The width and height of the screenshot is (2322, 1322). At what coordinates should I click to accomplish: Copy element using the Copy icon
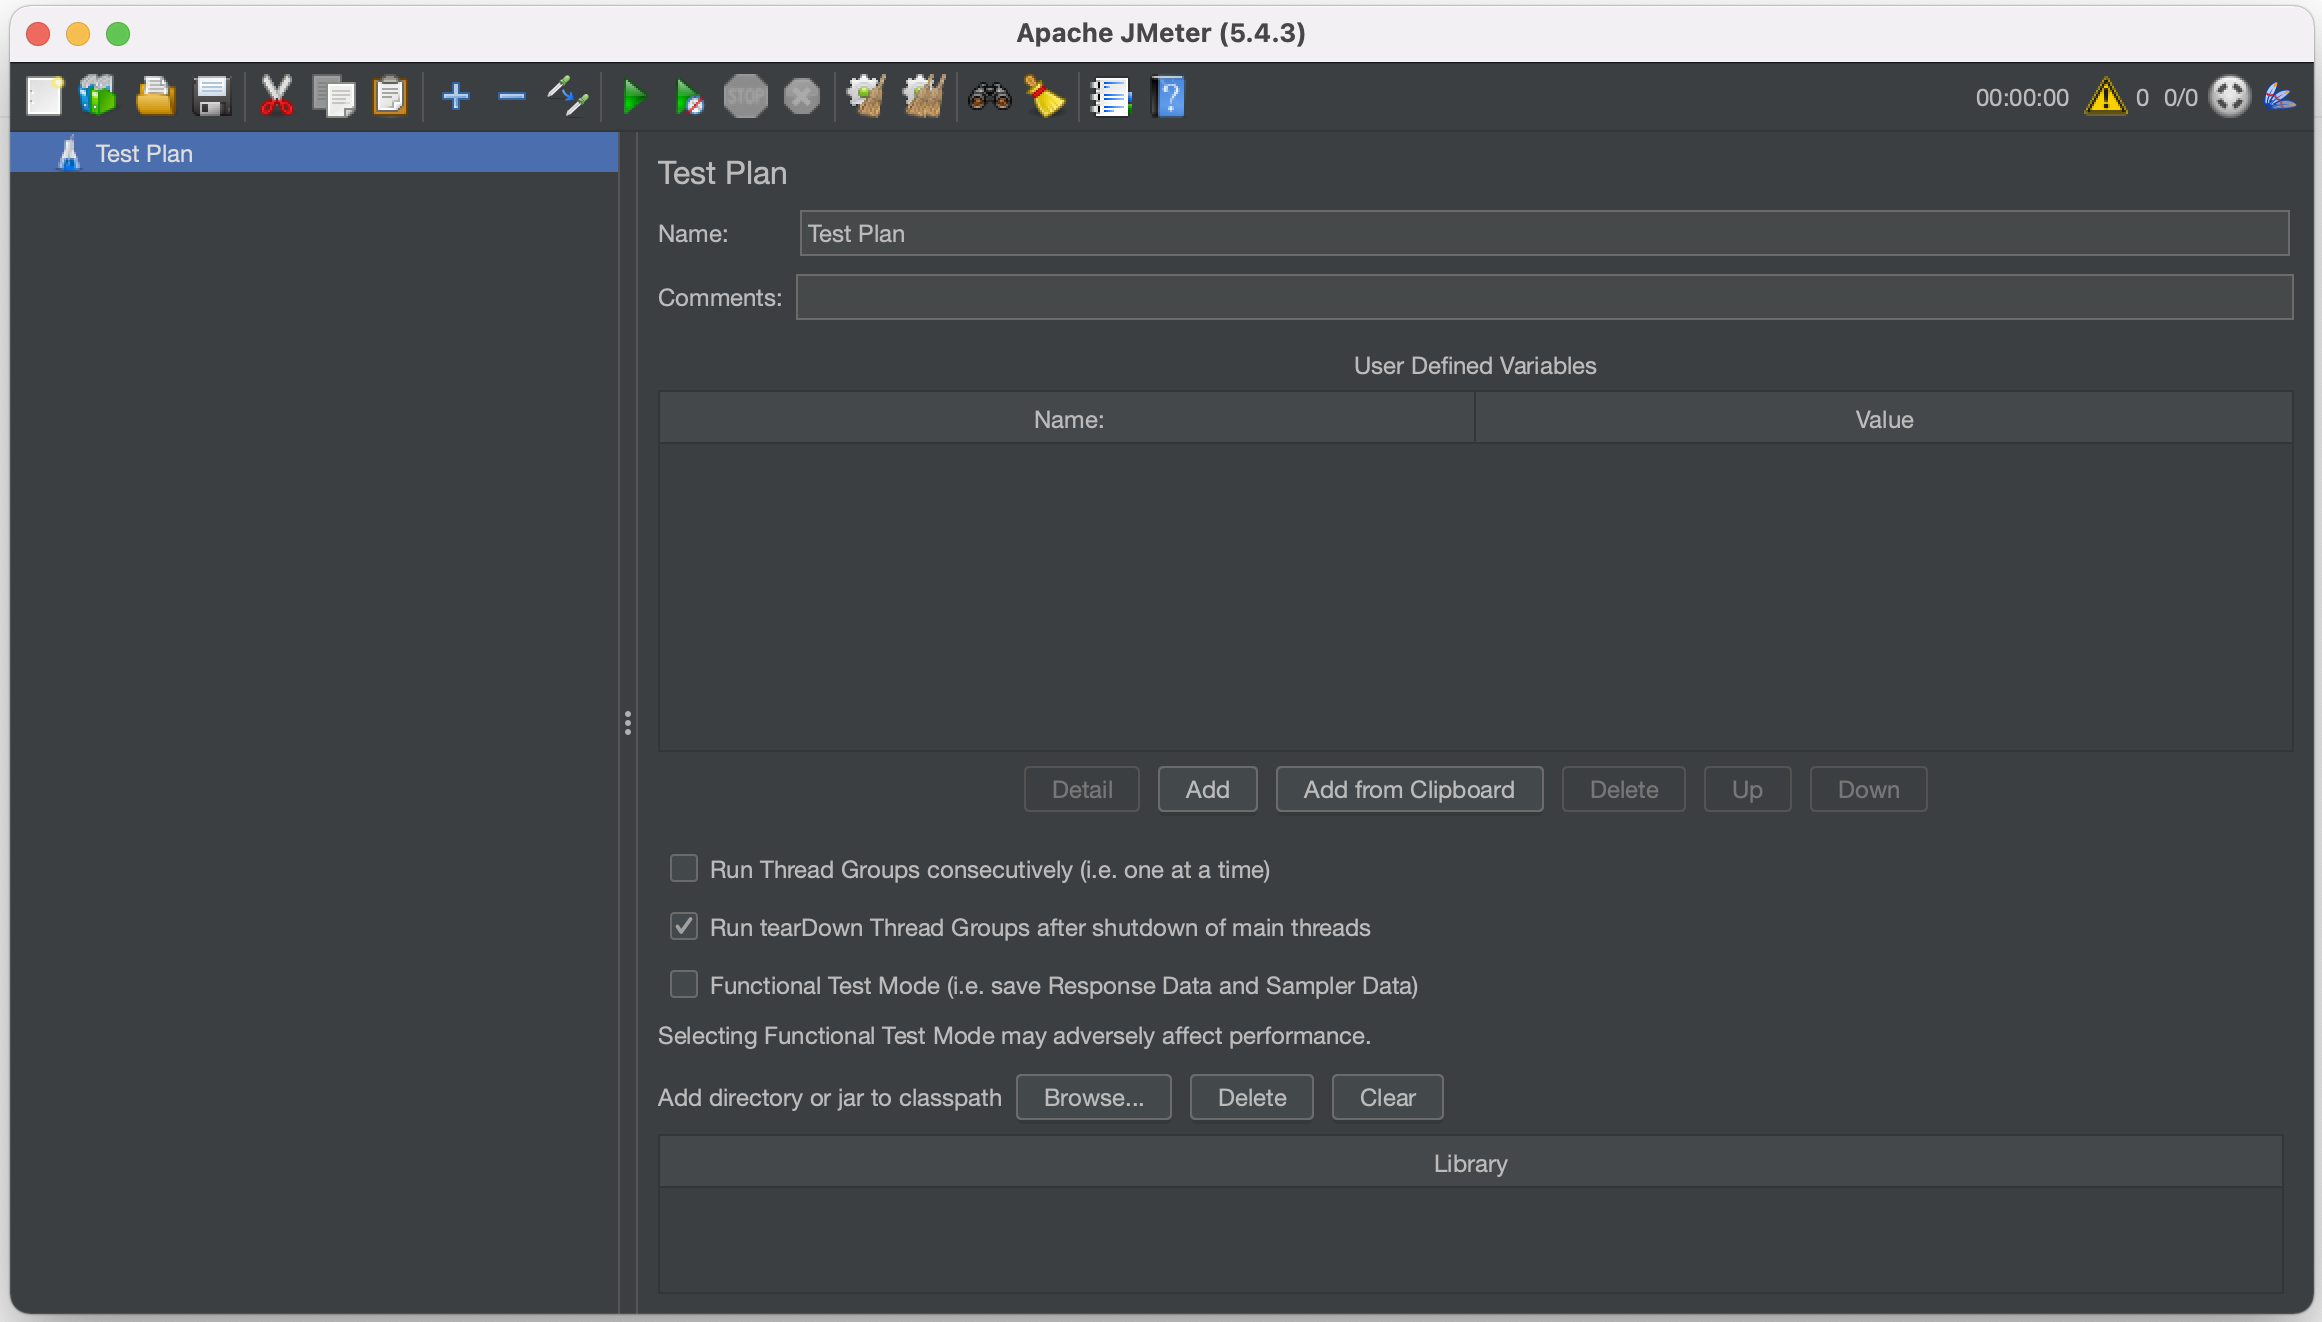coord(333,97)
